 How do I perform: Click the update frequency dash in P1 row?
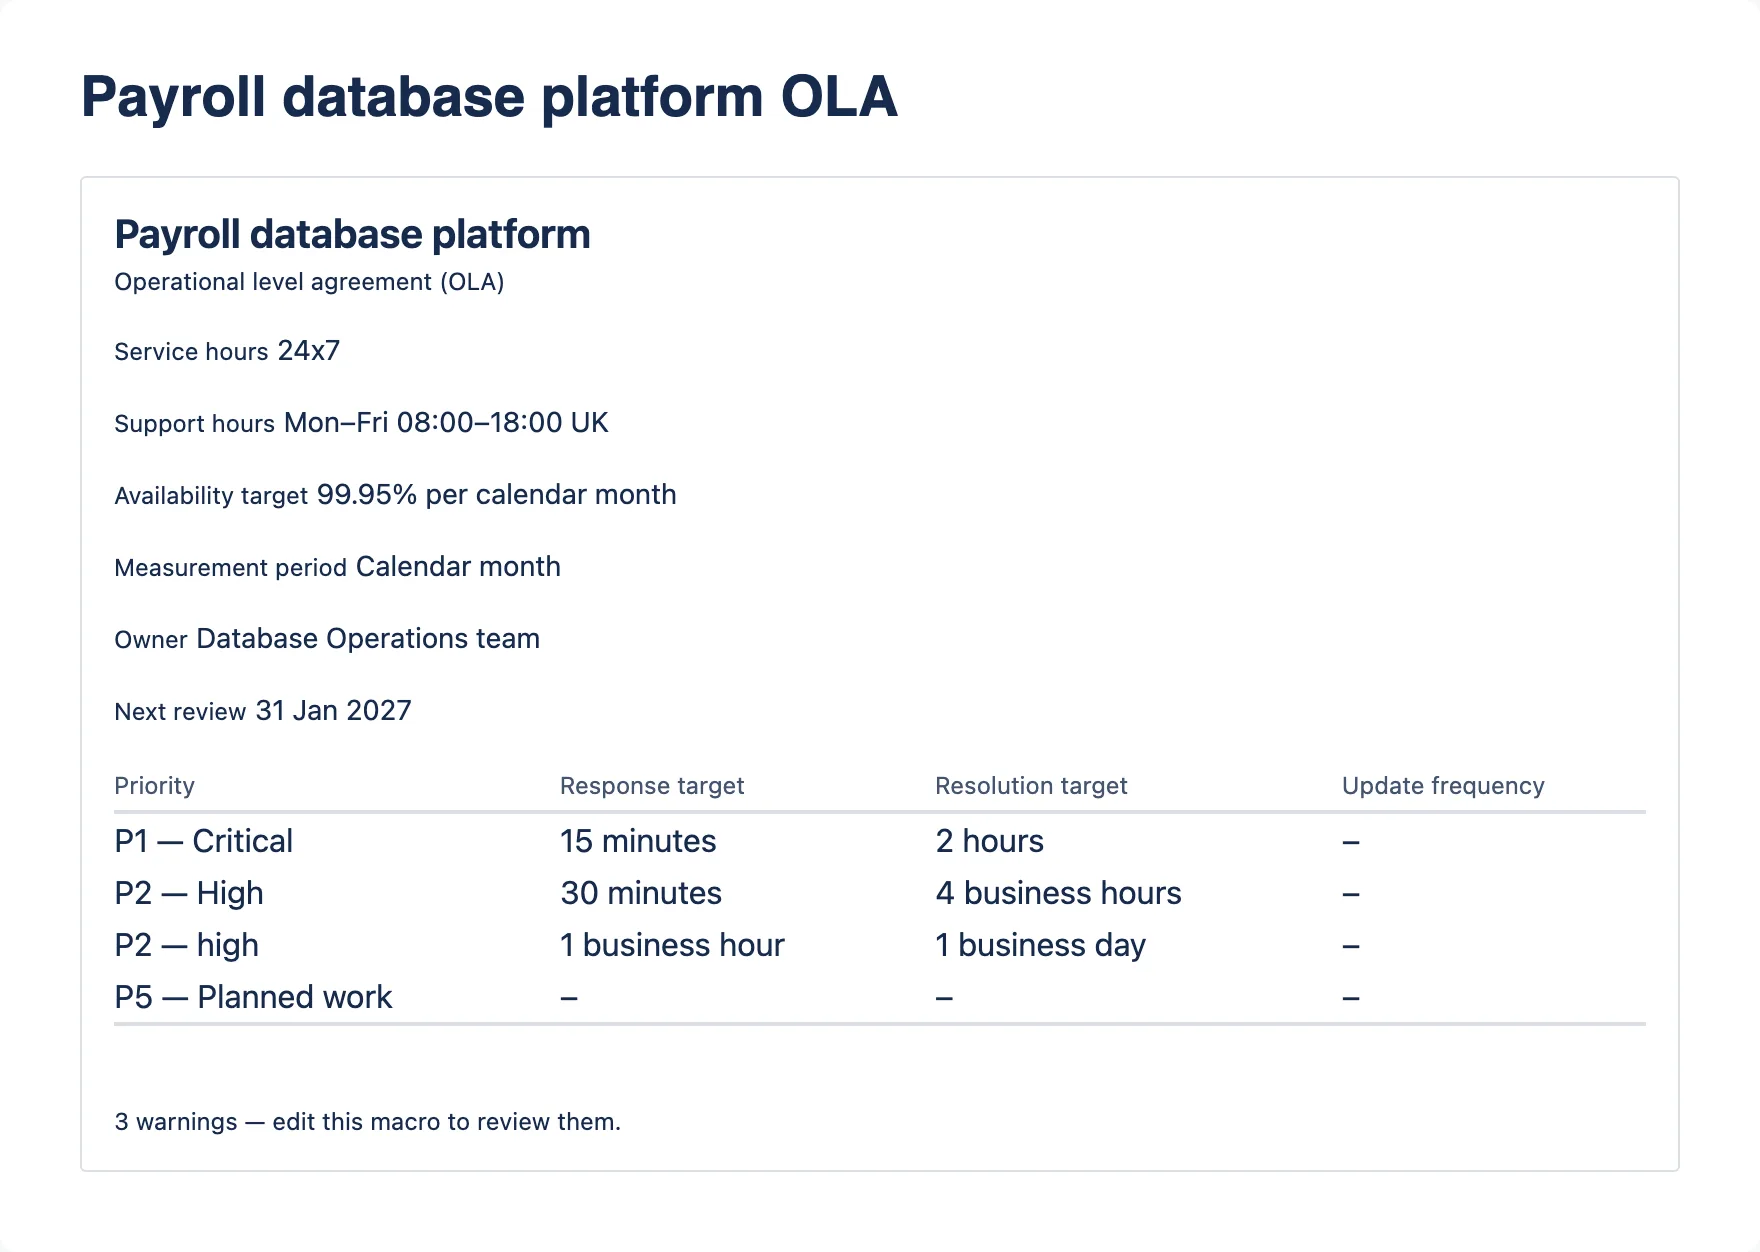[x=1351, y=842]
